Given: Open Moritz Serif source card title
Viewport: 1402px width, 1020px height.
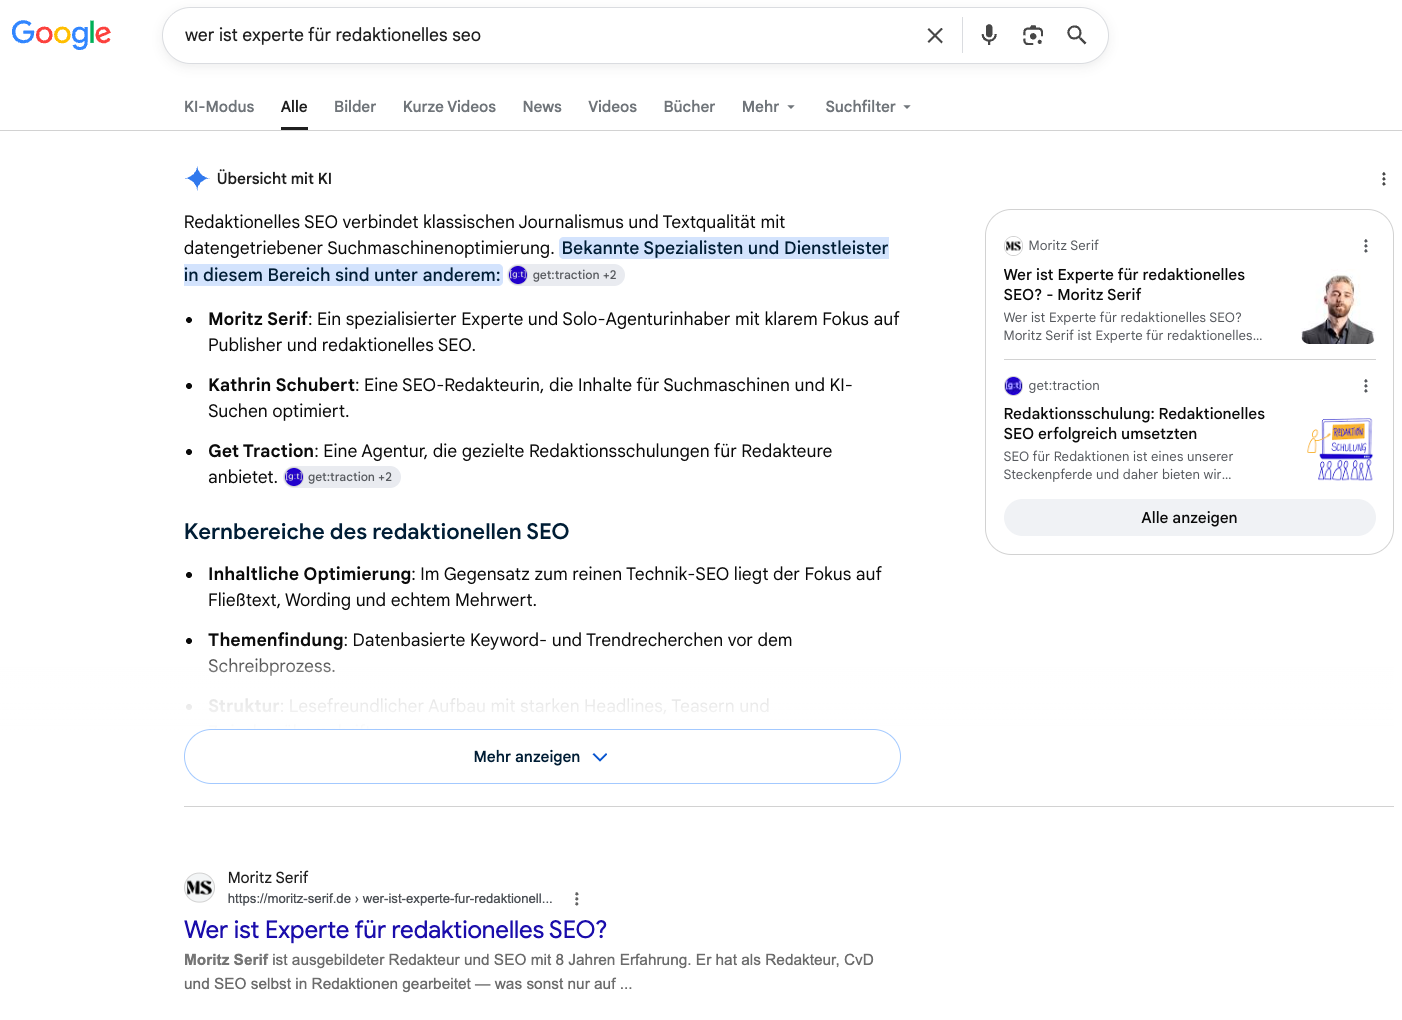Looking at the screenshot, I should (1124, 284).
